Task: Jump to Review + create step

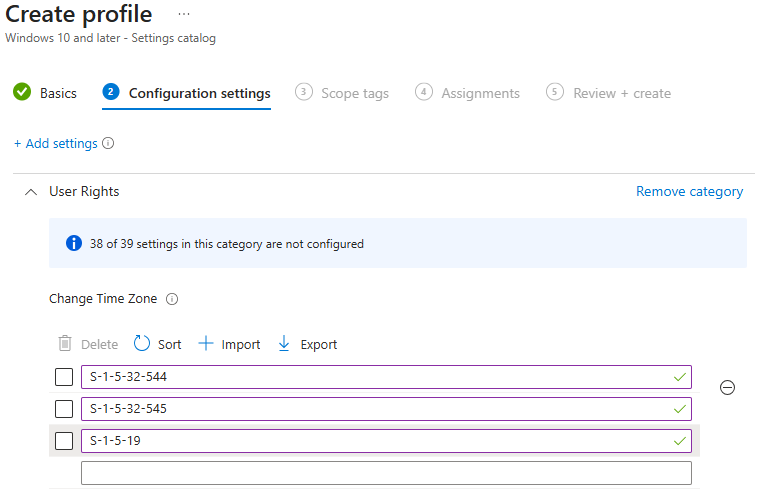Action: click(609, 93)
